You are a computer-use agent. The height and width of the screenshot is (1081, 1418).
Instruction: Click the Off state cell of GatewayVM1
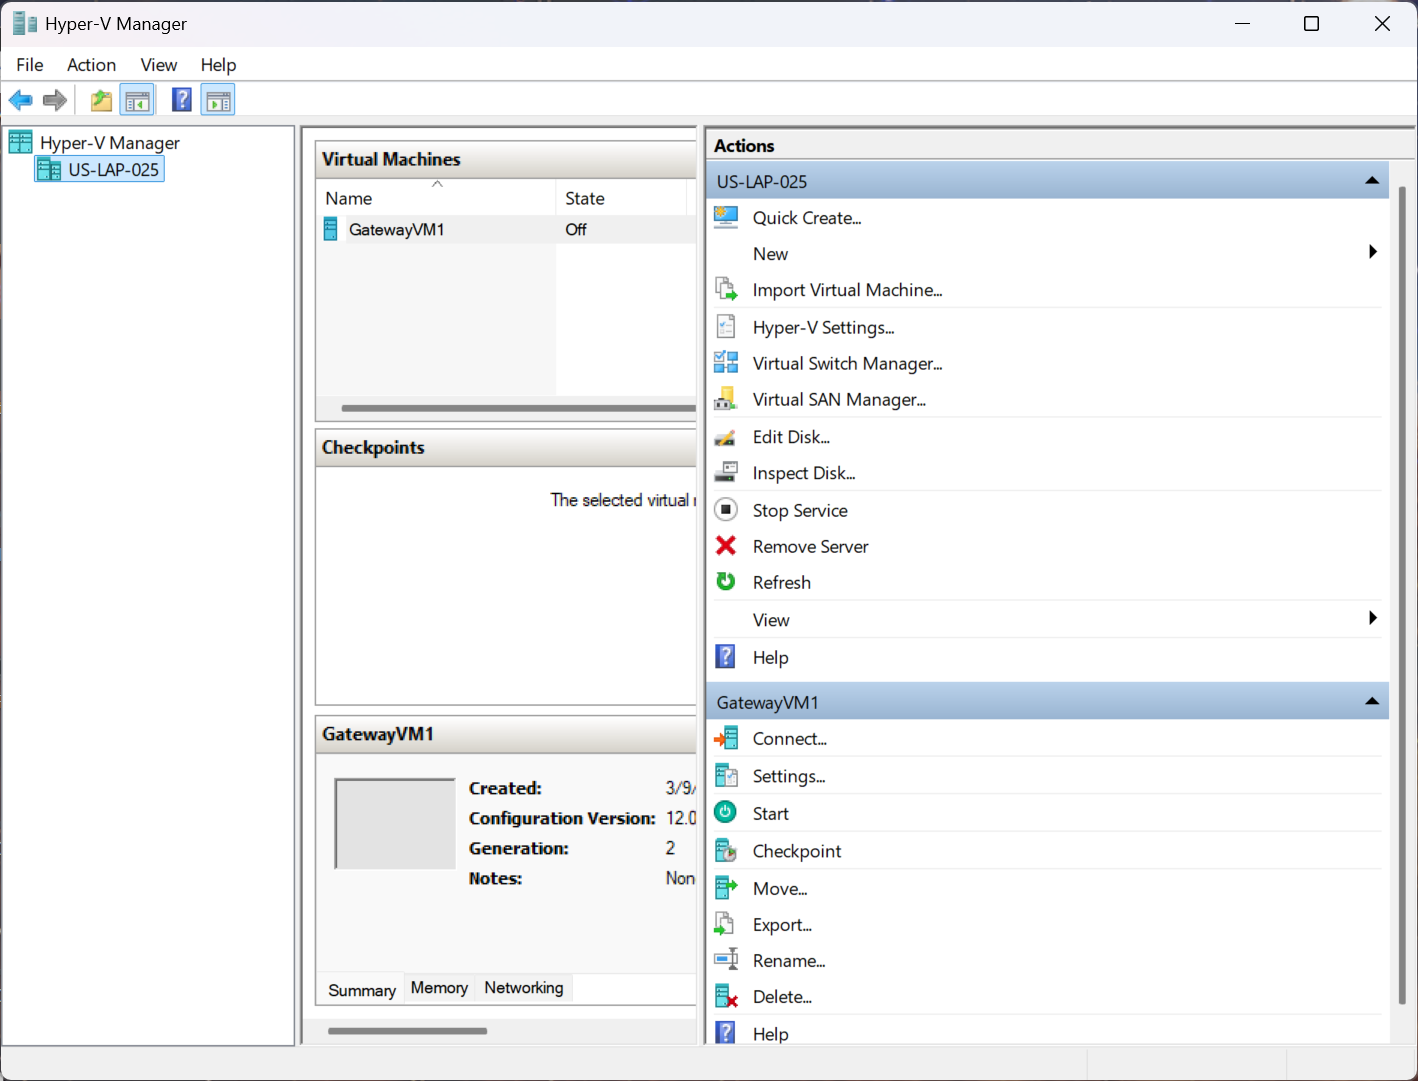click(576, 230)
